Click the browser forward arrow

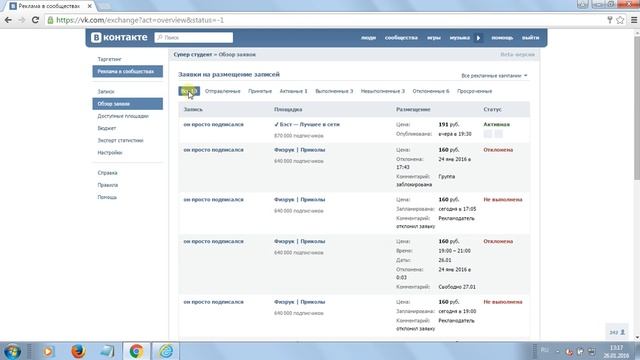22,20
